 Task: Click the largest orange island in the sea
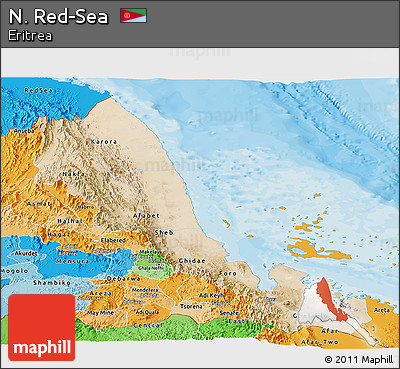317,250
